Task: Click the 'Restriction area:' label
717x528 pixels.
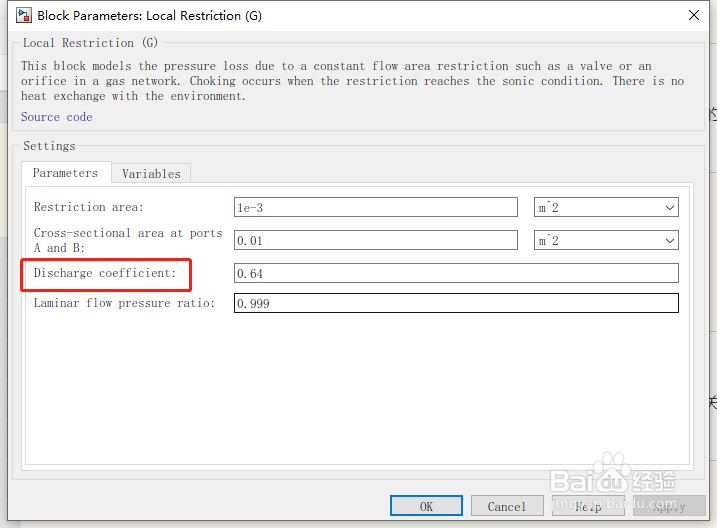Action: pyautogui.click(x=89, y=207)
